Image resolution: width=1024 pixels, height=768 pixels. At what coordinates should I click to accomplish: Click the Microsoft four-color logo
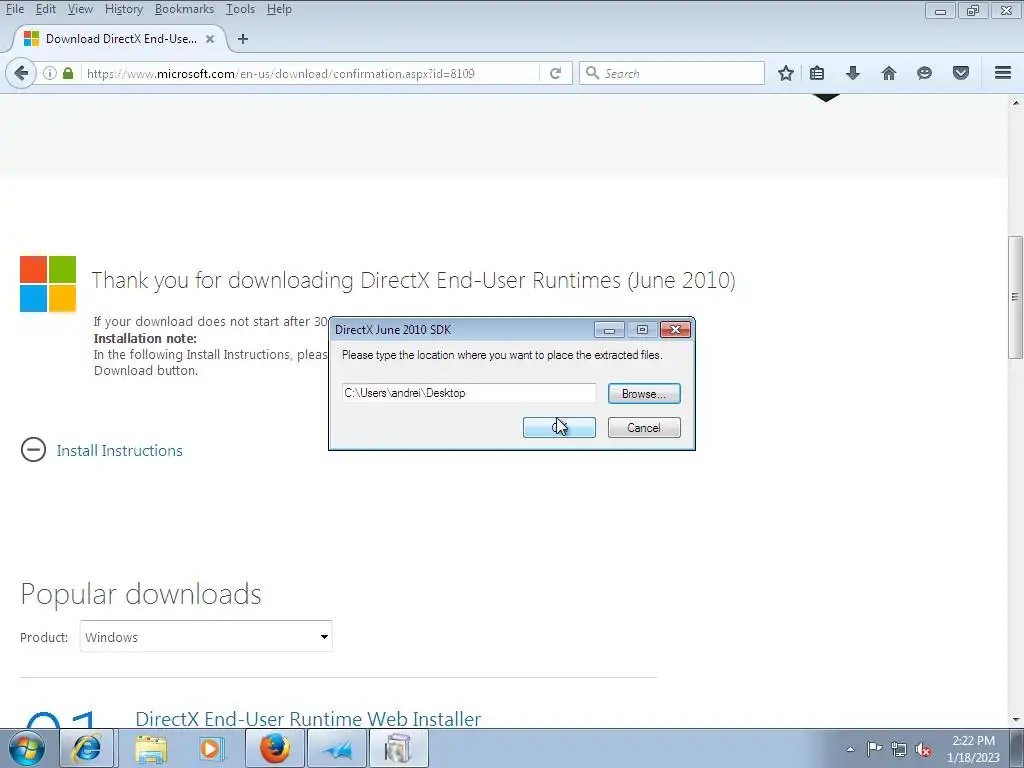pos(48,284)
